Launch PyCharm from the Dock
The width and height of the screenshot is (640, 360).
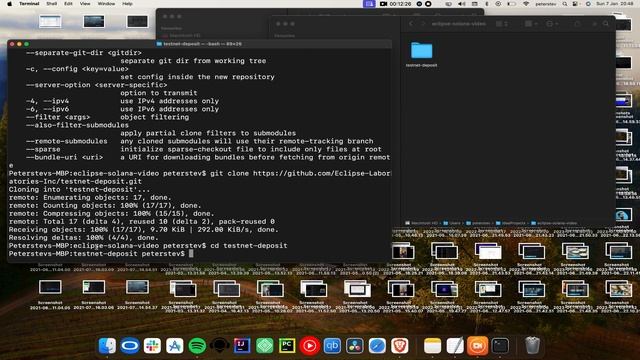[x=287, y=346]
